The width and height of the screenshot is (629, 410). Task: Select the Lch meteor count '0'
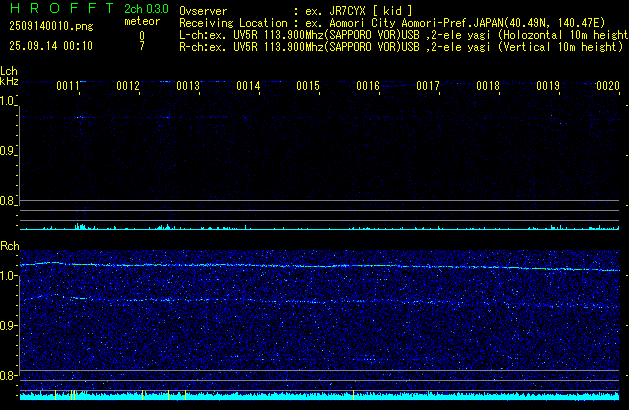point(142,36)
